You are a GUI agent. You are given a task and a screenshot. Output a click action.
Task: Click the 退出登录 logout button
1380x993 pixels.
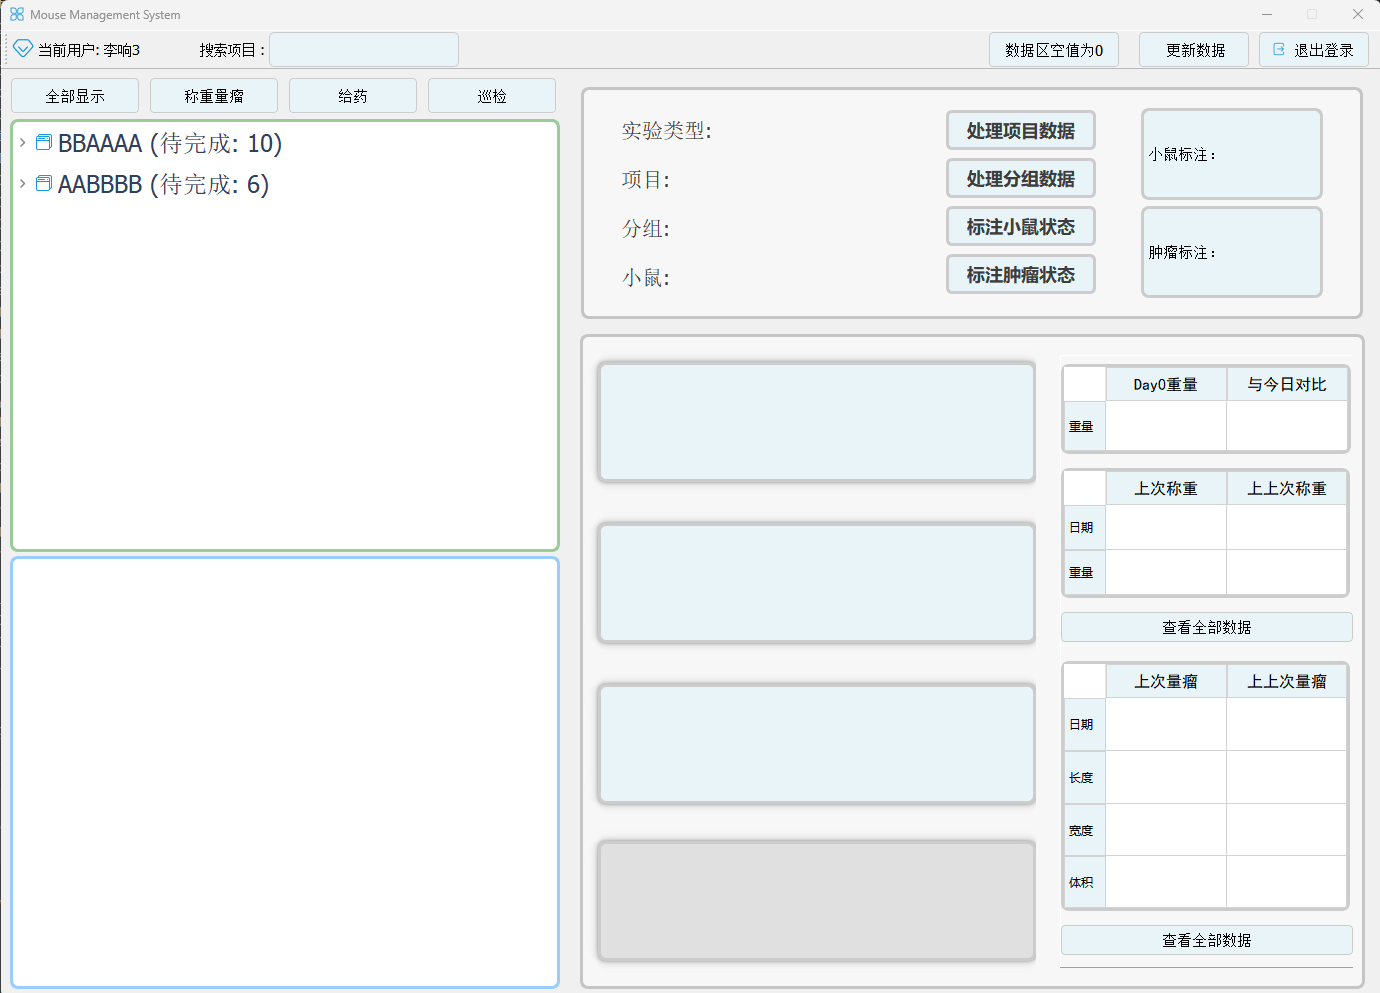(1314, 50)
